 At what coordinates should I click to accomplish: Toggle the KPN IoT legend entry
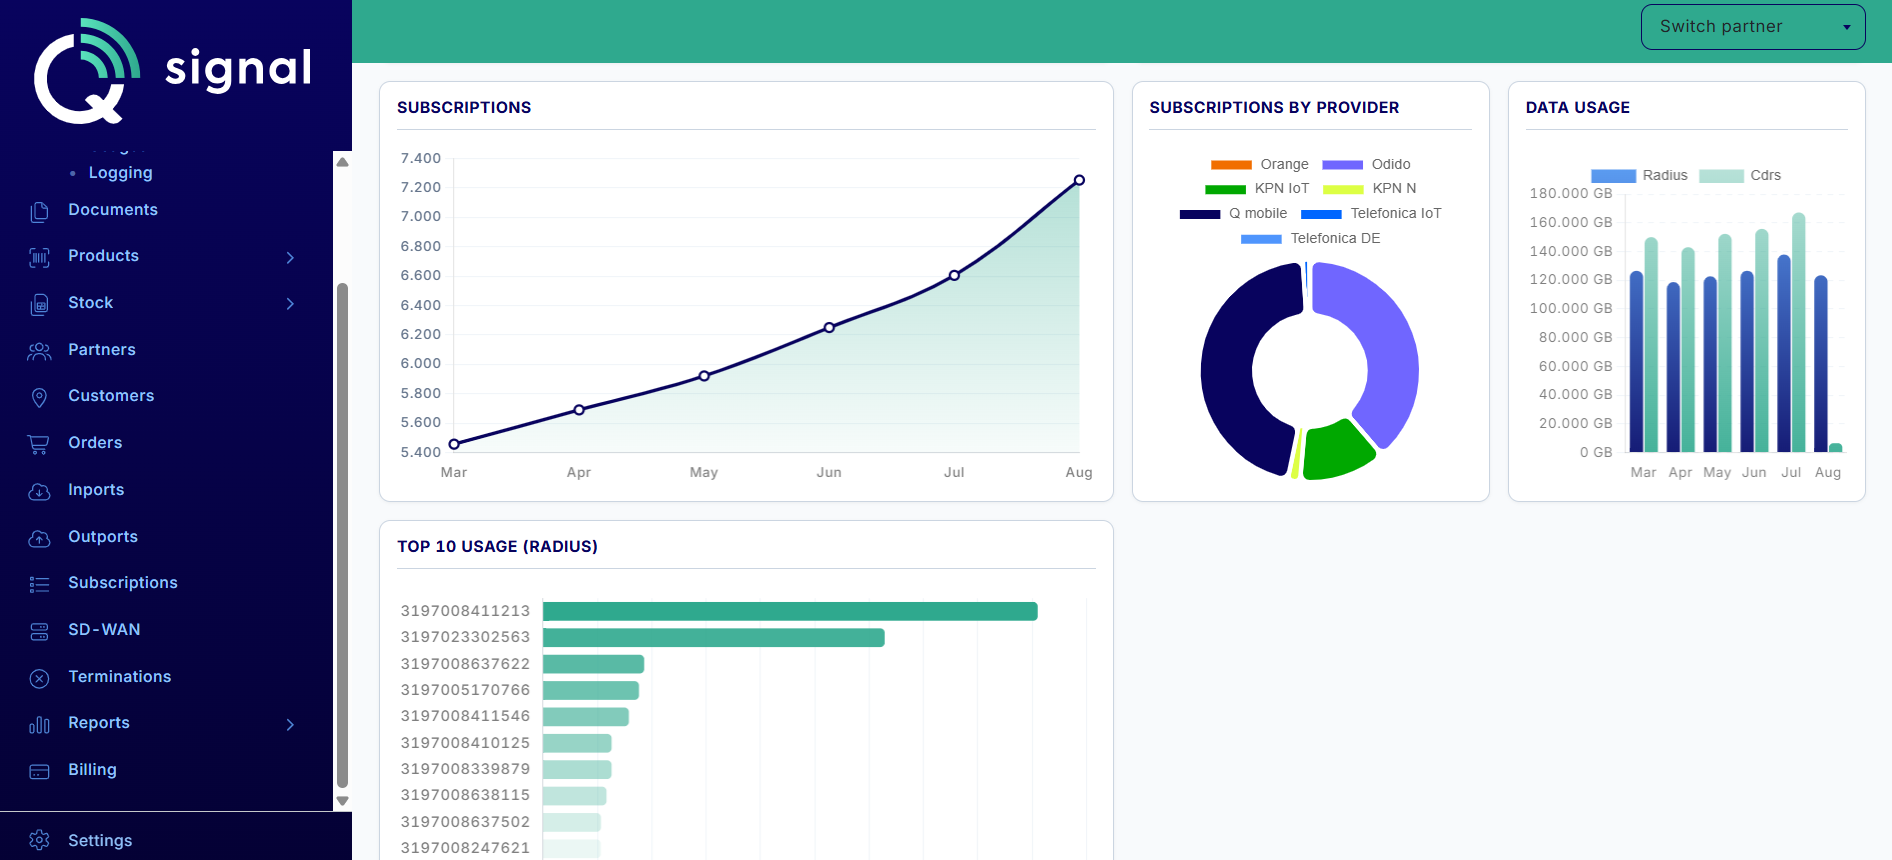[1257, 188]
